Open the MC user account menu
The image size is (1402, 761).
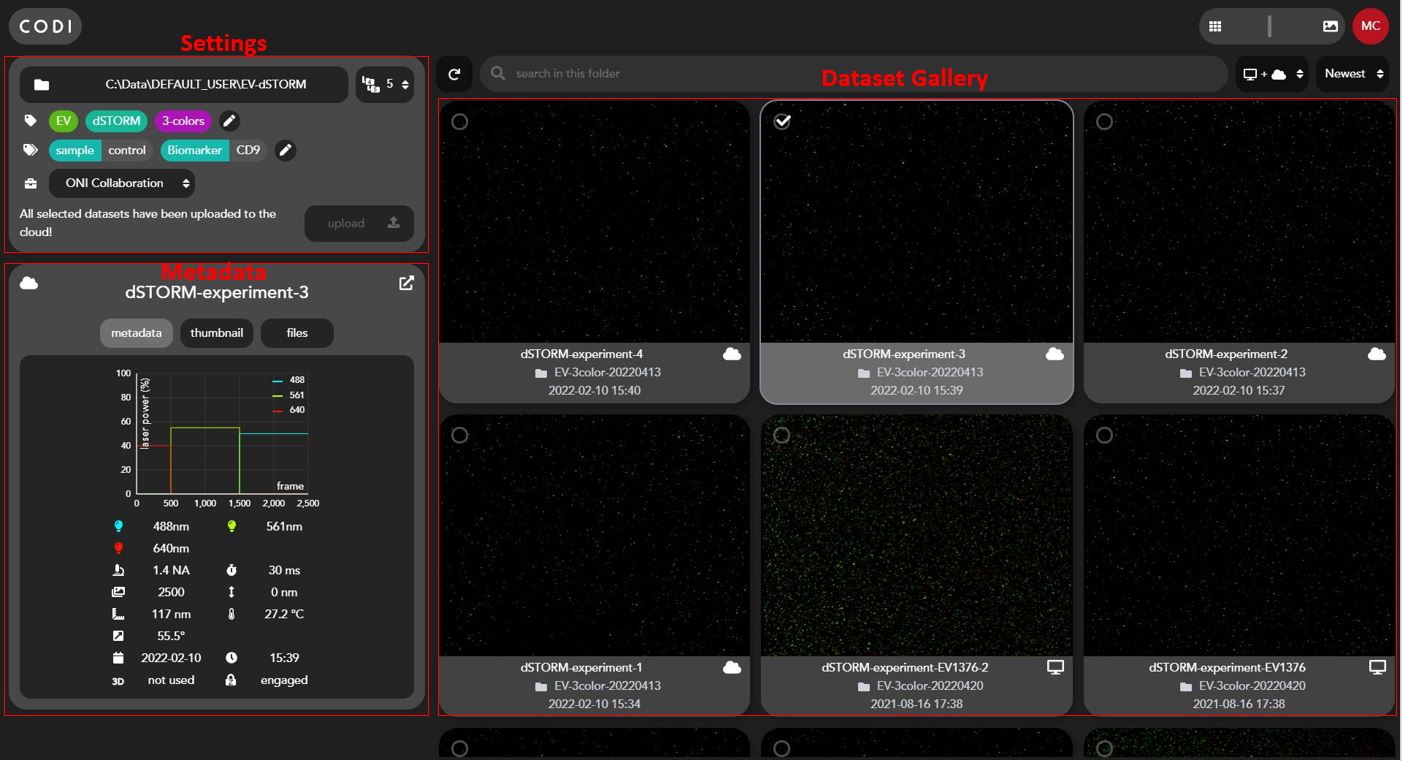click(1370, 26)
